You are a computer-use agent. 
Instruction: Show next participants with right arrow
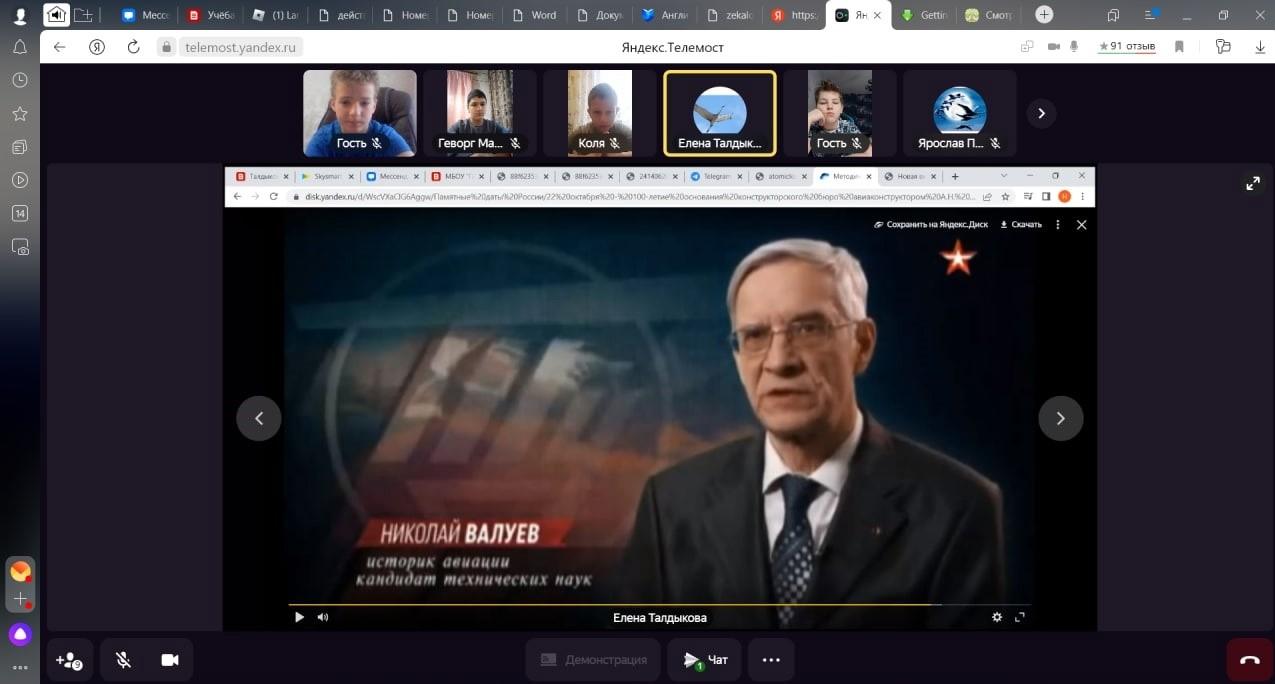pos(1041,114)
